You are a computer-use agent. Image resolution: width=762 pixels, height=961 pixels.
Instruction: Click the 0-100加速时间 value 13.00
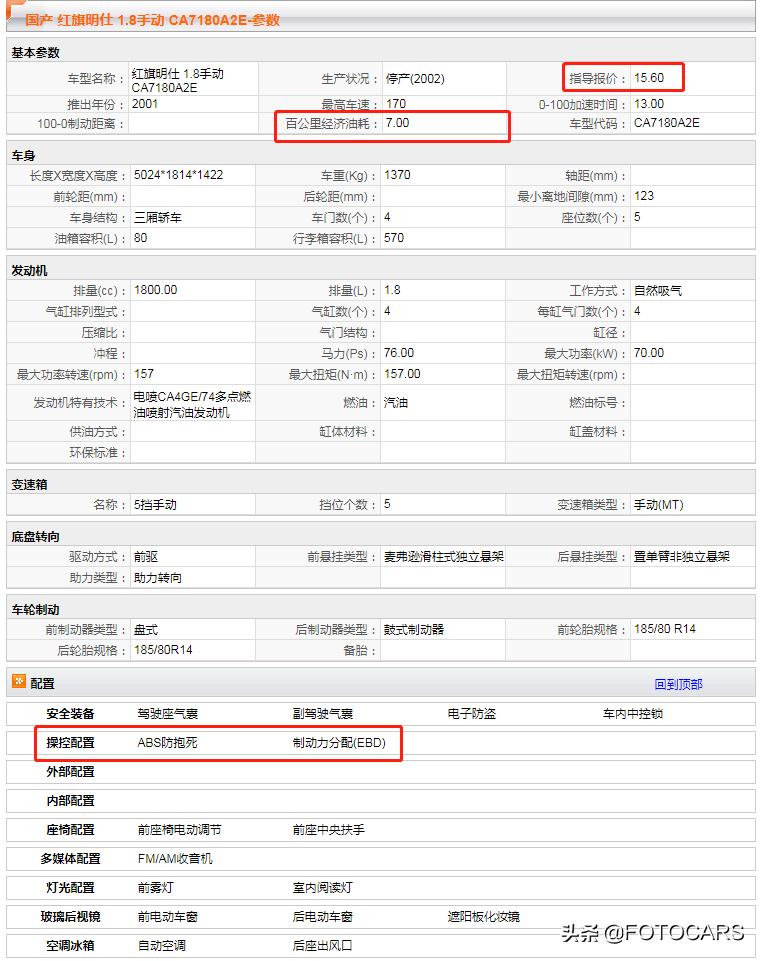[x=649, y=104]
